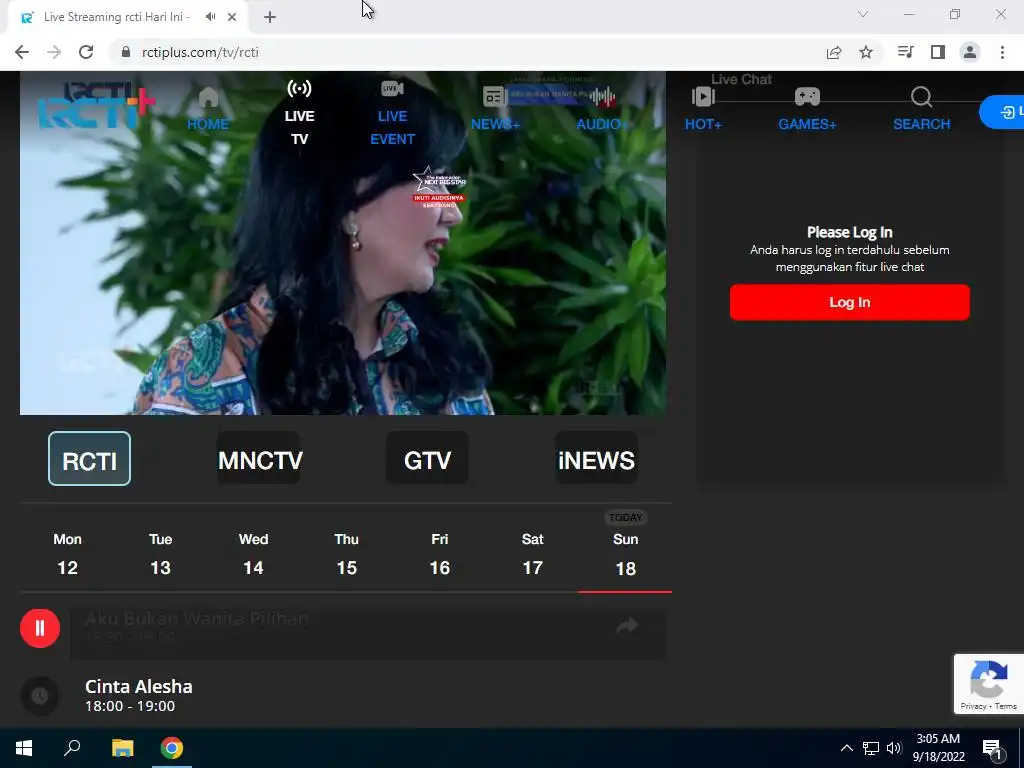Open the reCAPTCHA Privacy link
The width and height of the screenshot is (1024, 768).
click(x=973, y=706)
